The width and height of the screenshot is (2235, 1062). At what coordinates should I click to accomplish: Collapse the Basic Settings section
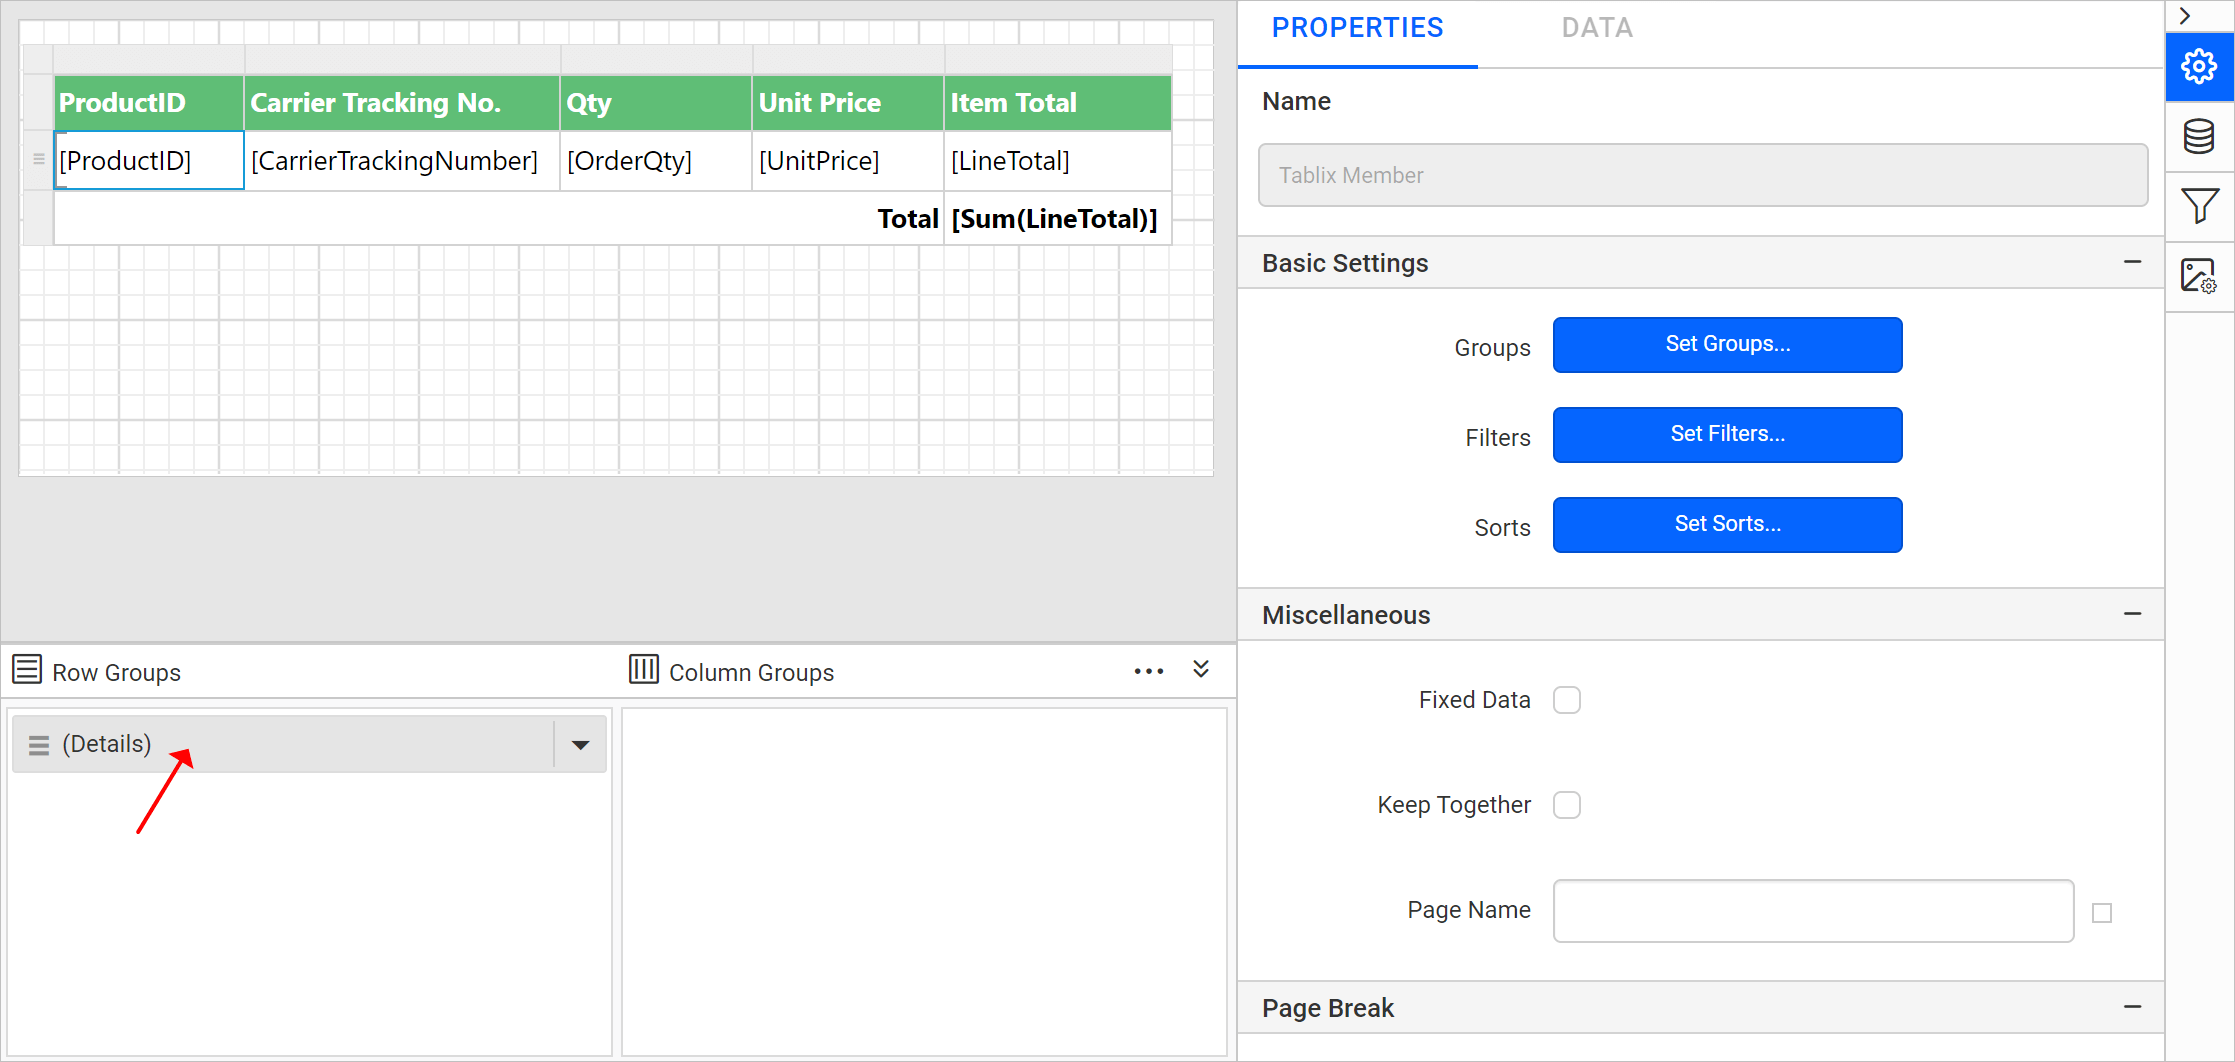pyautogui.click(x=2132, y=262)
